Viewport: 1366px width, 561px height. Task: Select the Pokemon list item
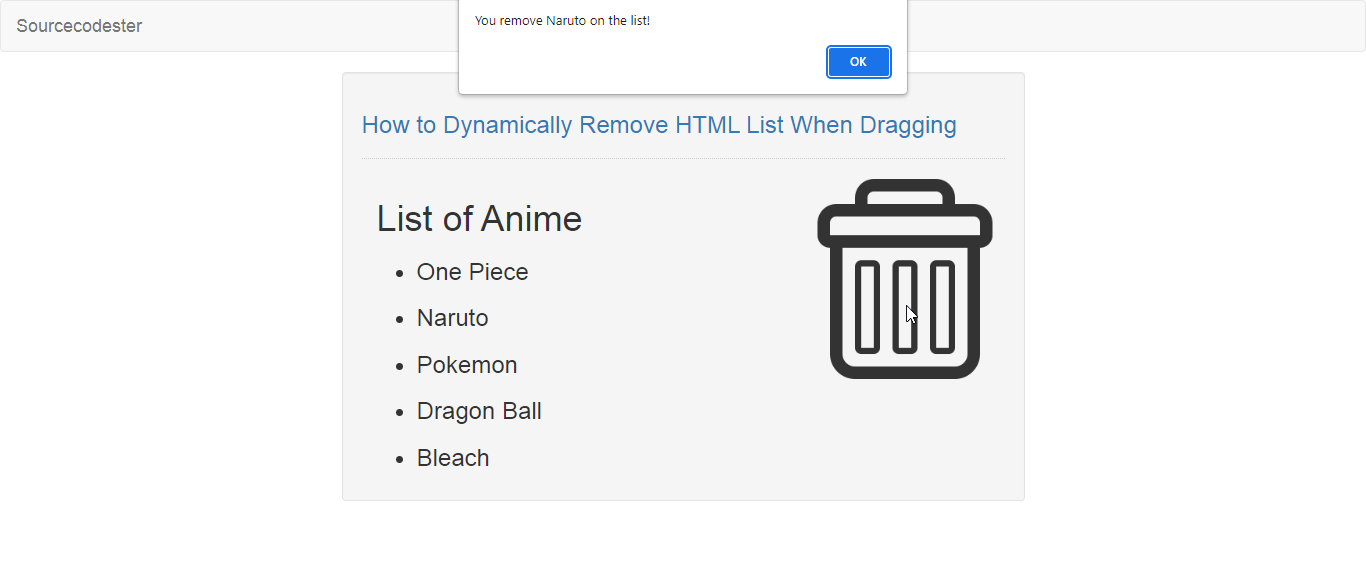(467, 365)
